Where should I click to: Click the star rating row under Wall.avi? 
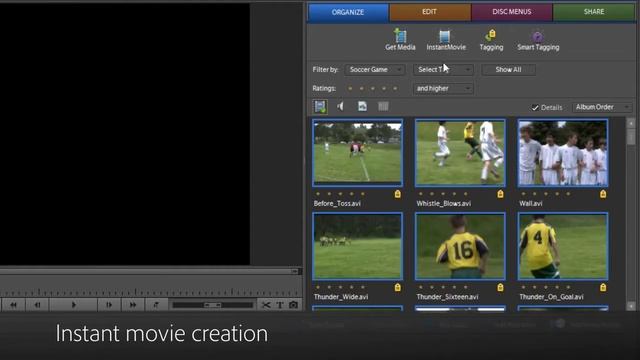[546, 194]
